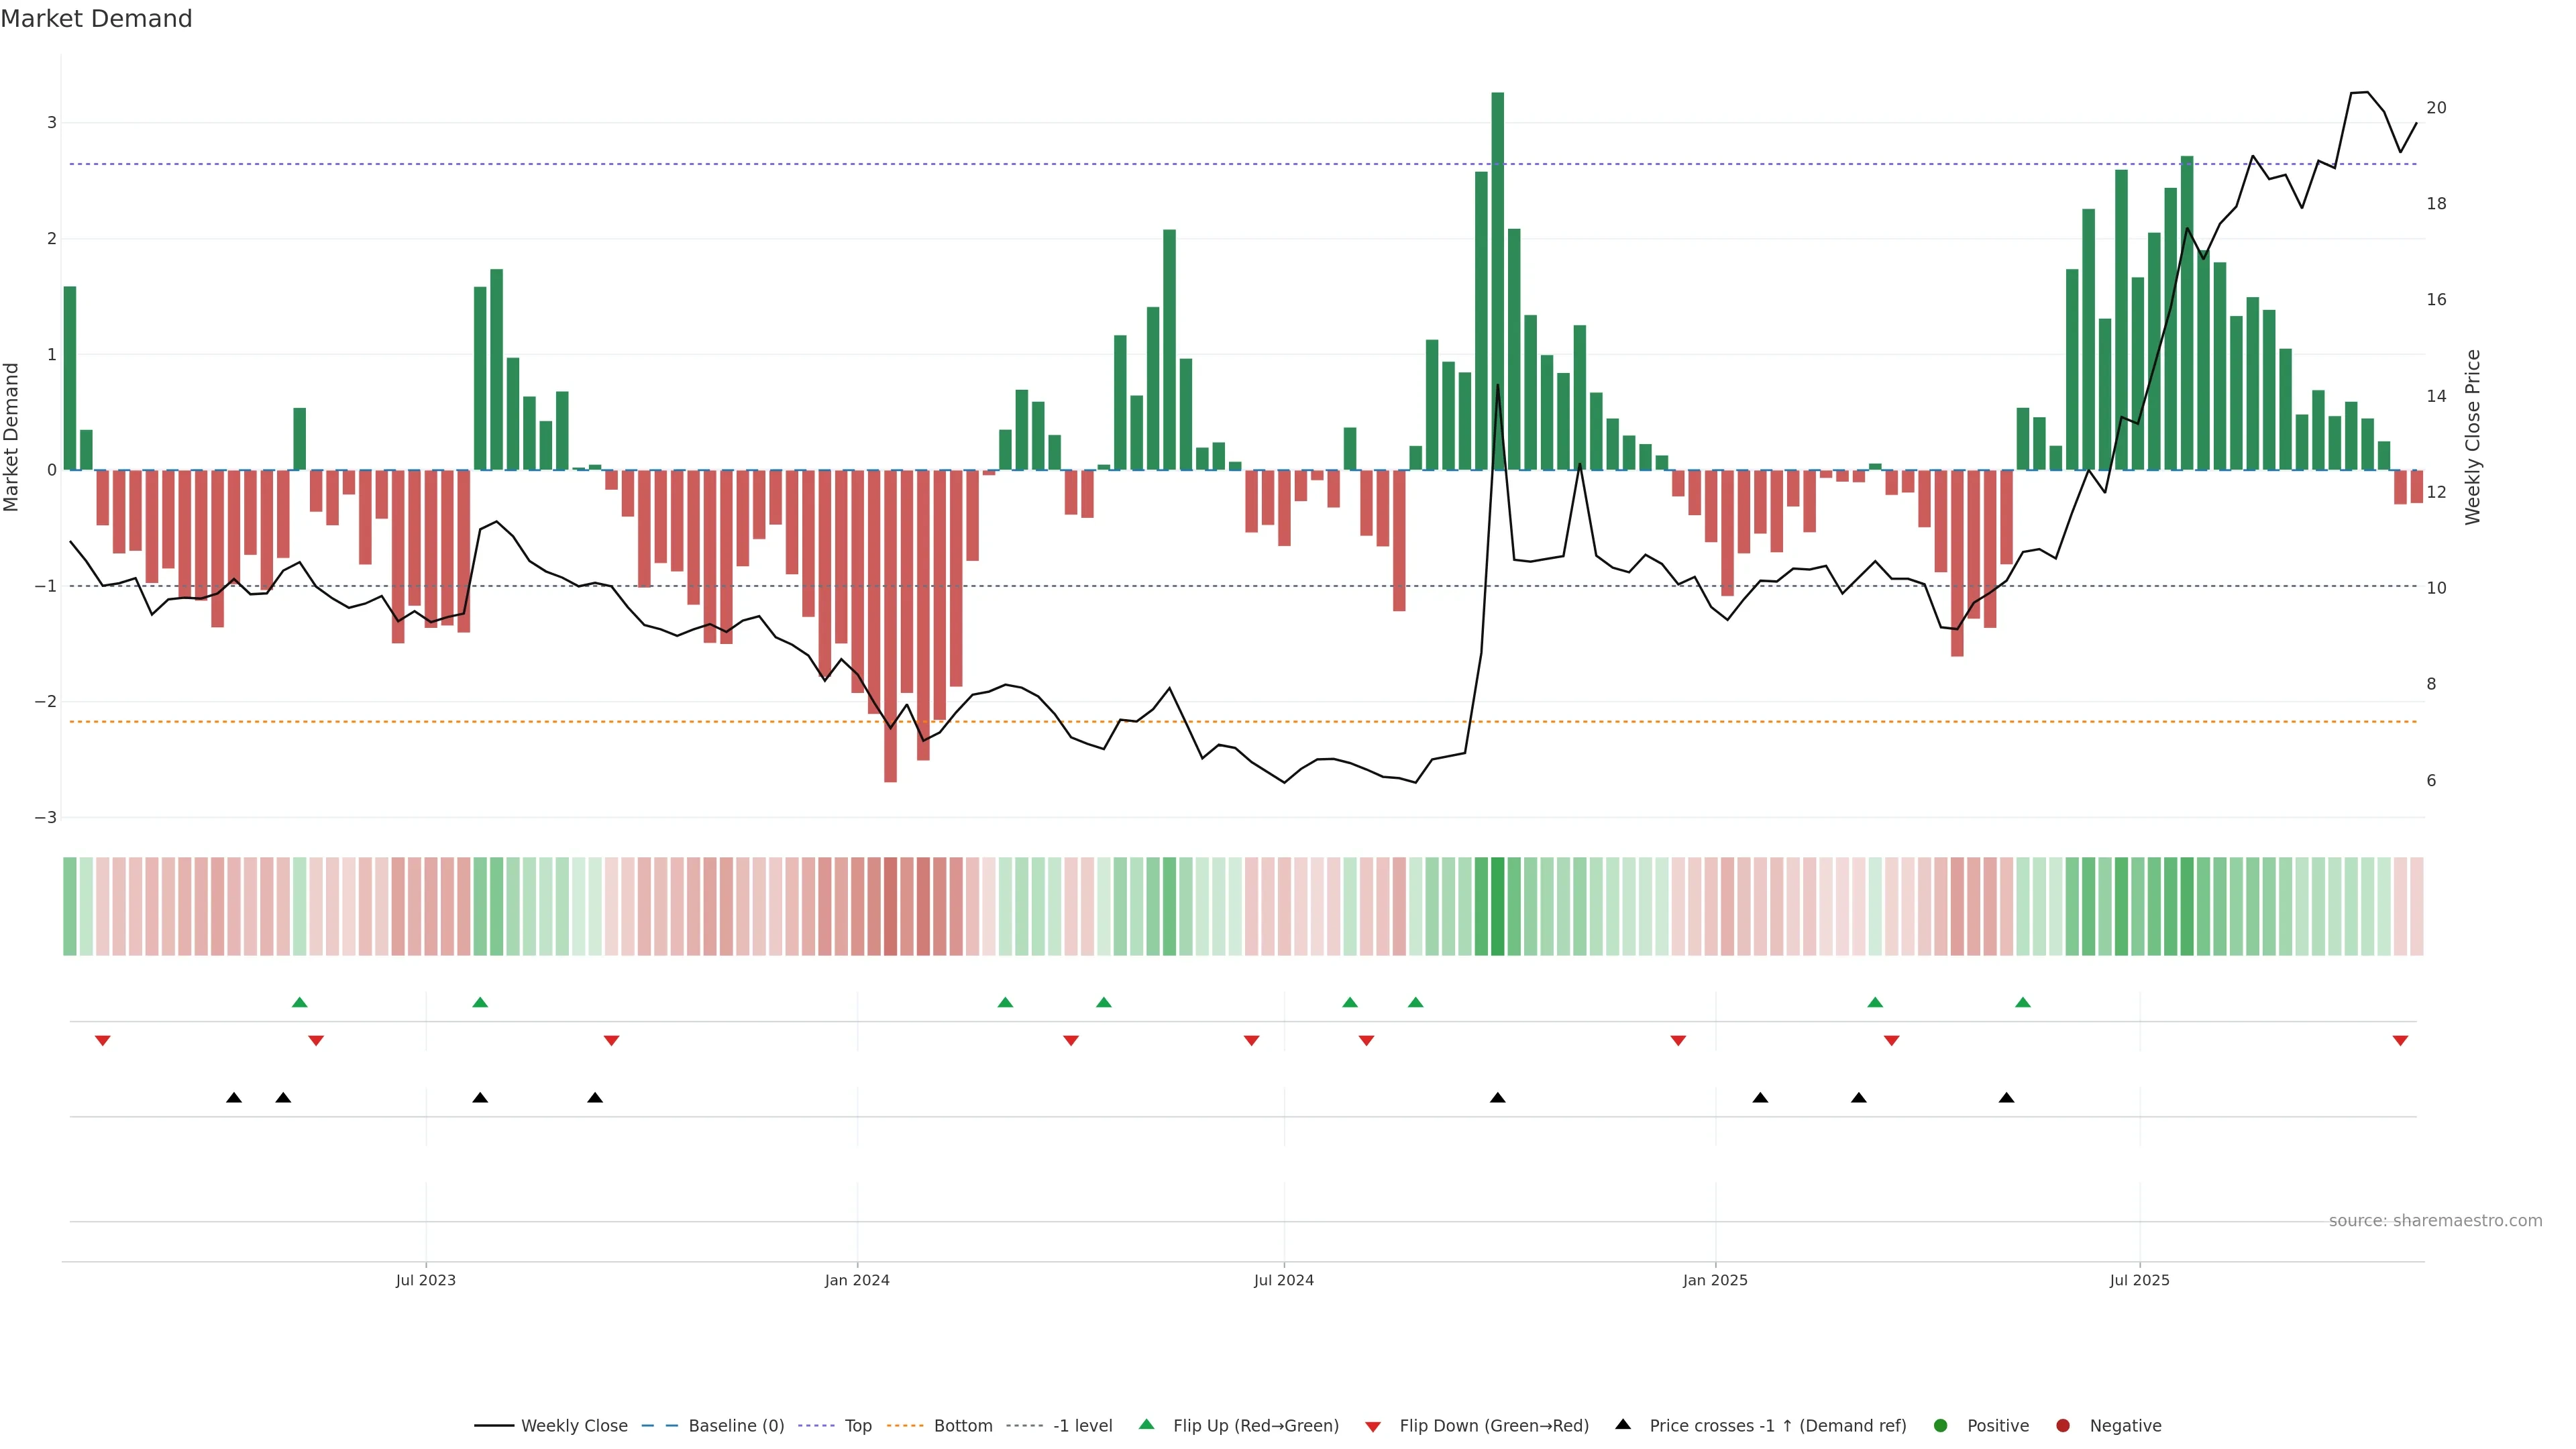Click the darkest green heatmap strip cell

(1497, 906)
